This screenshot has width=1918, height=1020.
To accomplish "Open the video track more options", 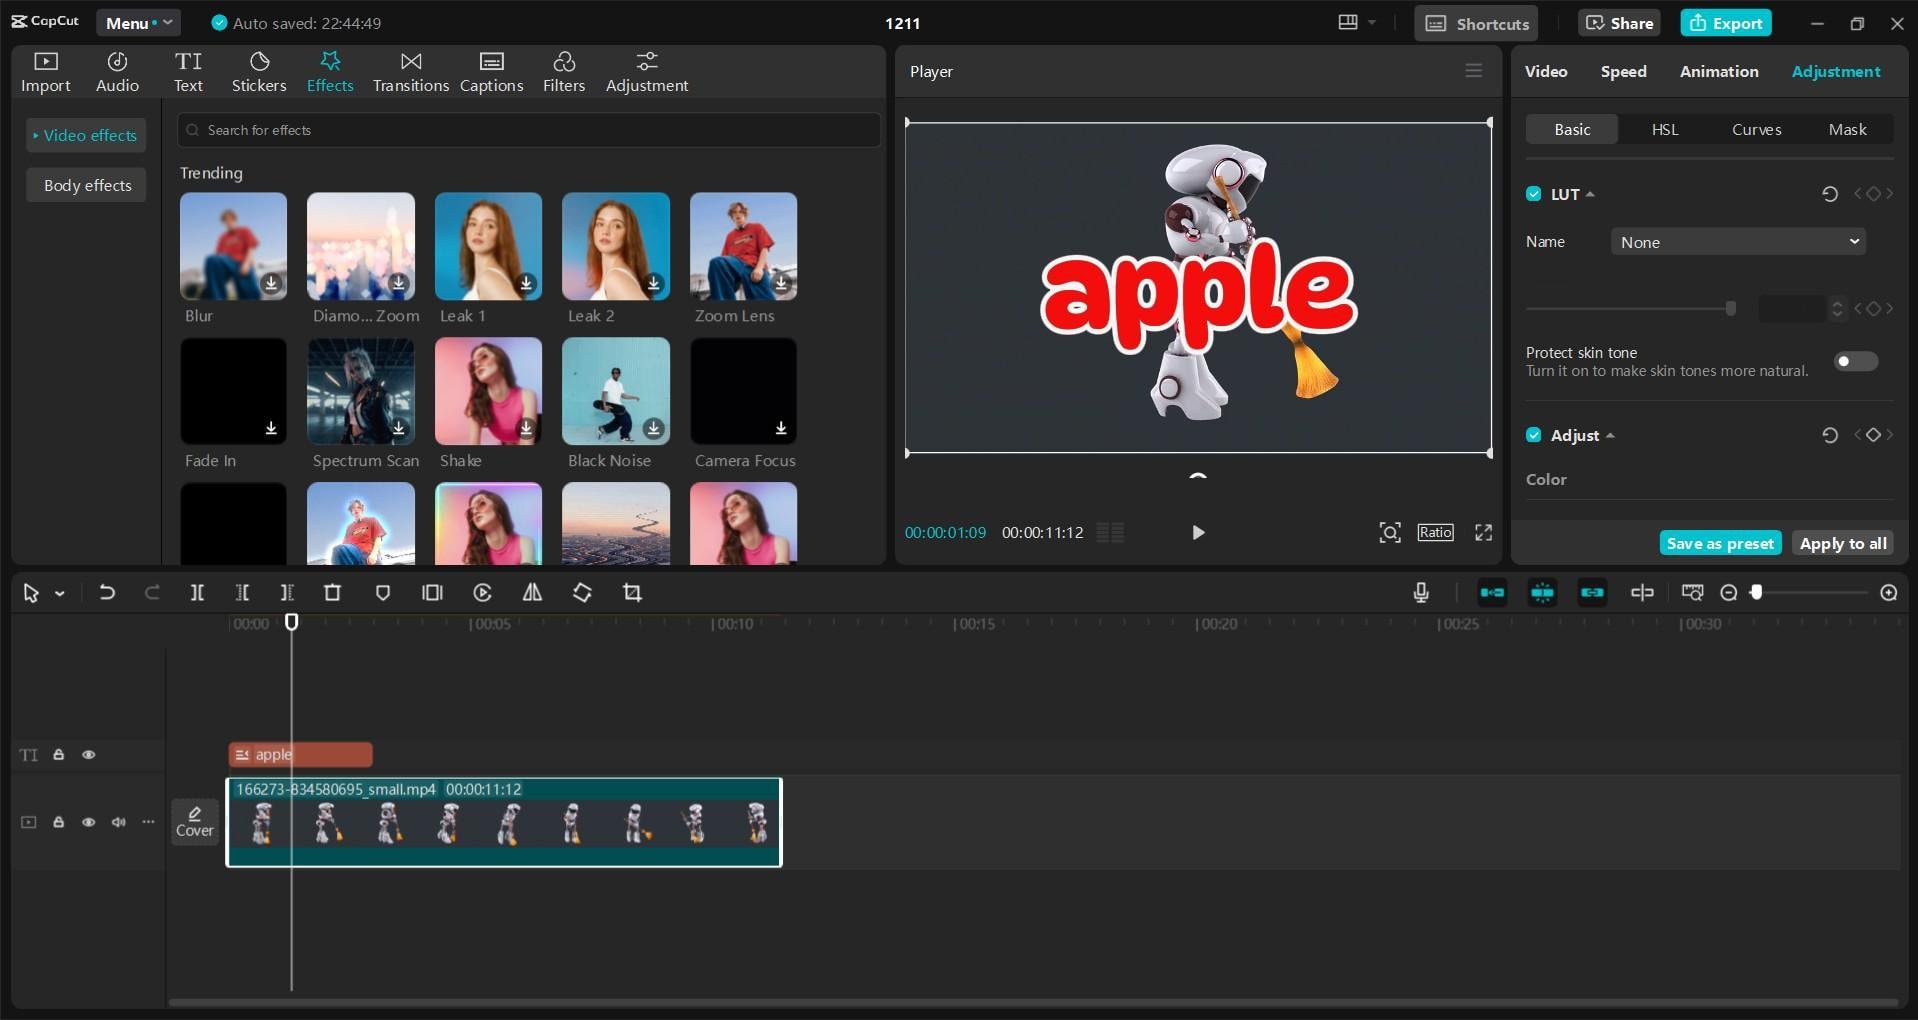I will click(x=149, y=822).
